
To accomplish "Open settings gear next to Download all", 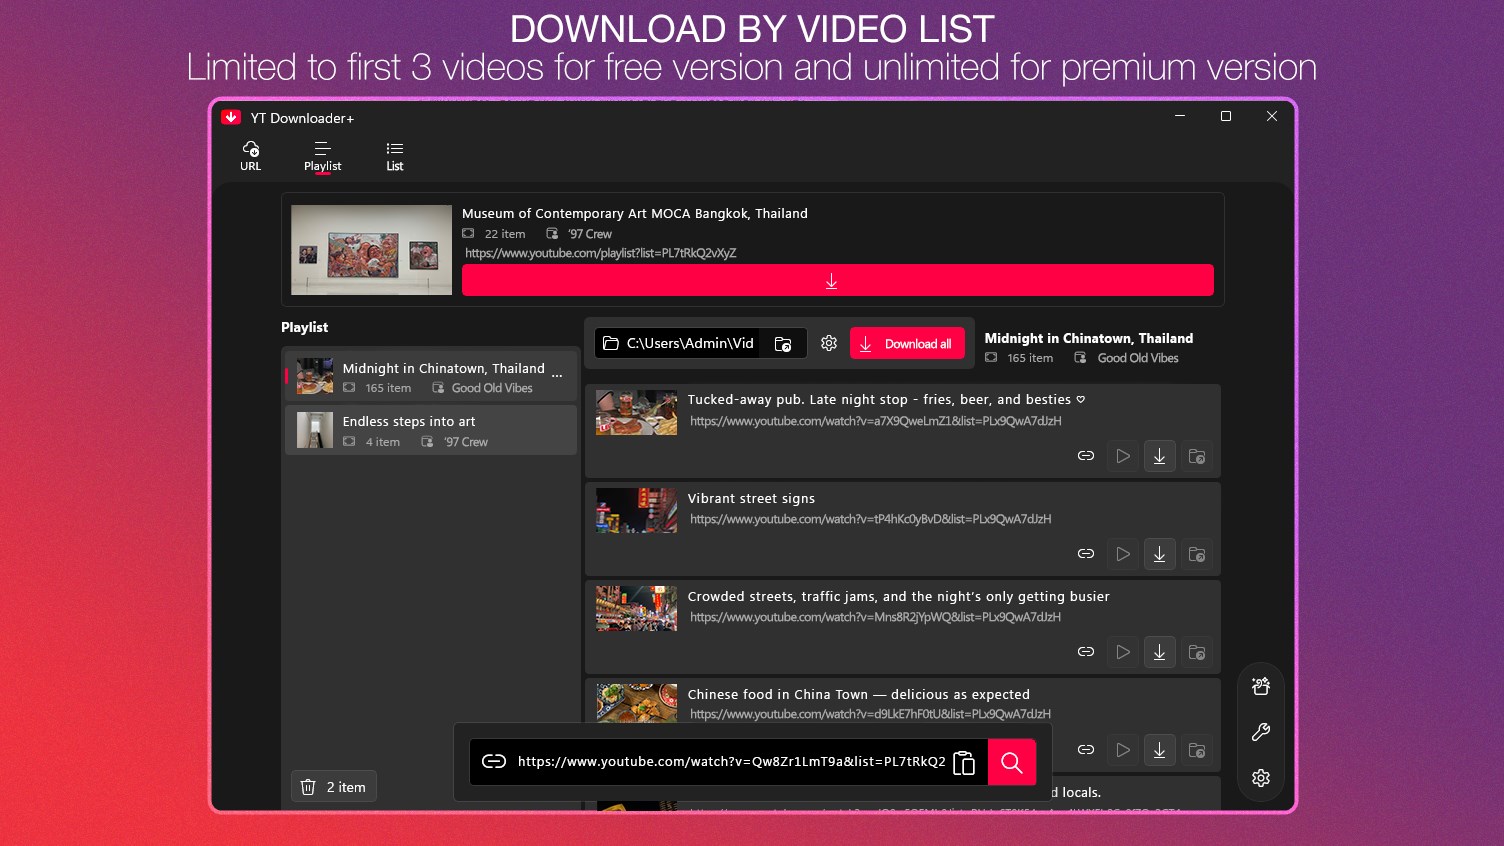I will [x=828, y=343].
